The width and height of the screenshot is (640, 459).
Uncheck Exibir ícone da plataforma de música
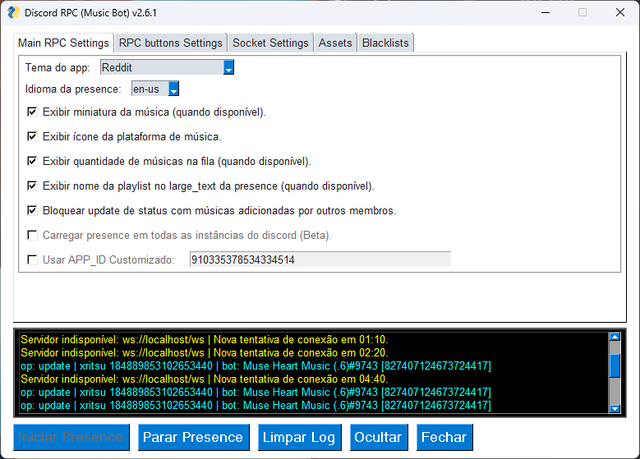32,136
